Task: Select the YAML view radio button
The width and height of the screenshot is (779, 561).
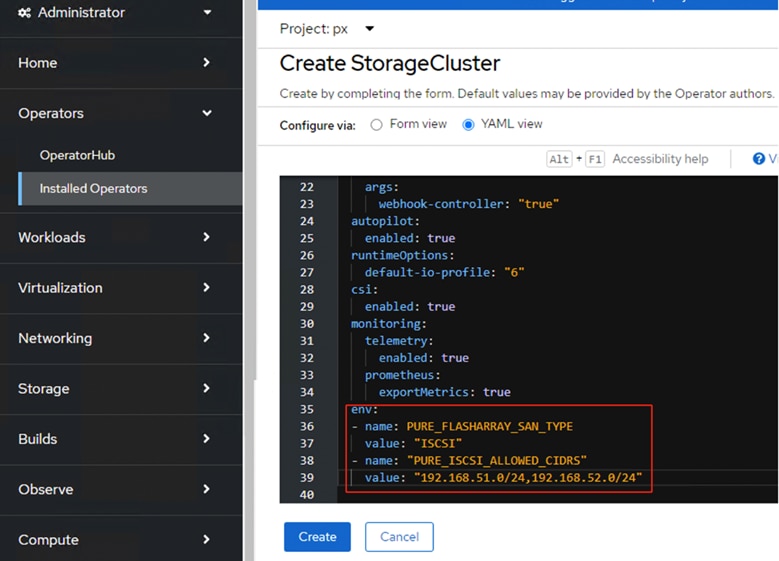Action: pos(468,125)
